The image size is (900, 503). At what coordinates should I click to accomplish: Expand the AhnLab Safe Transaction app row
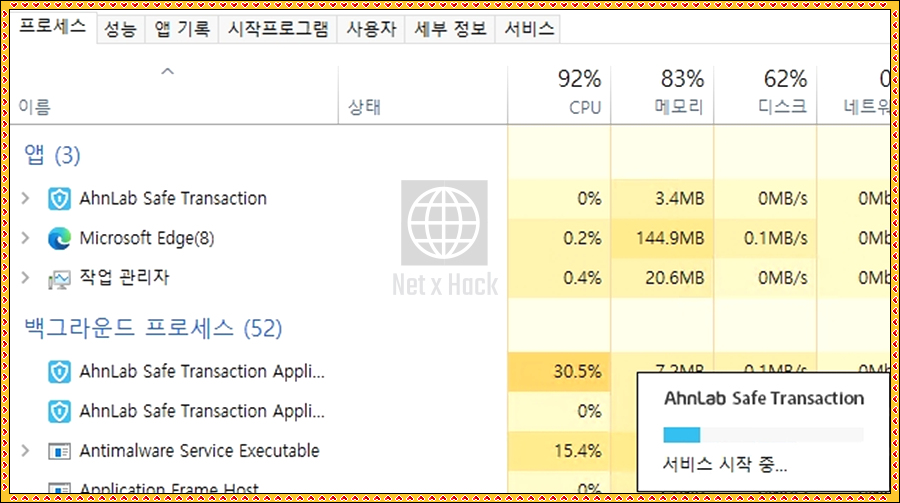tap(25, 199)
